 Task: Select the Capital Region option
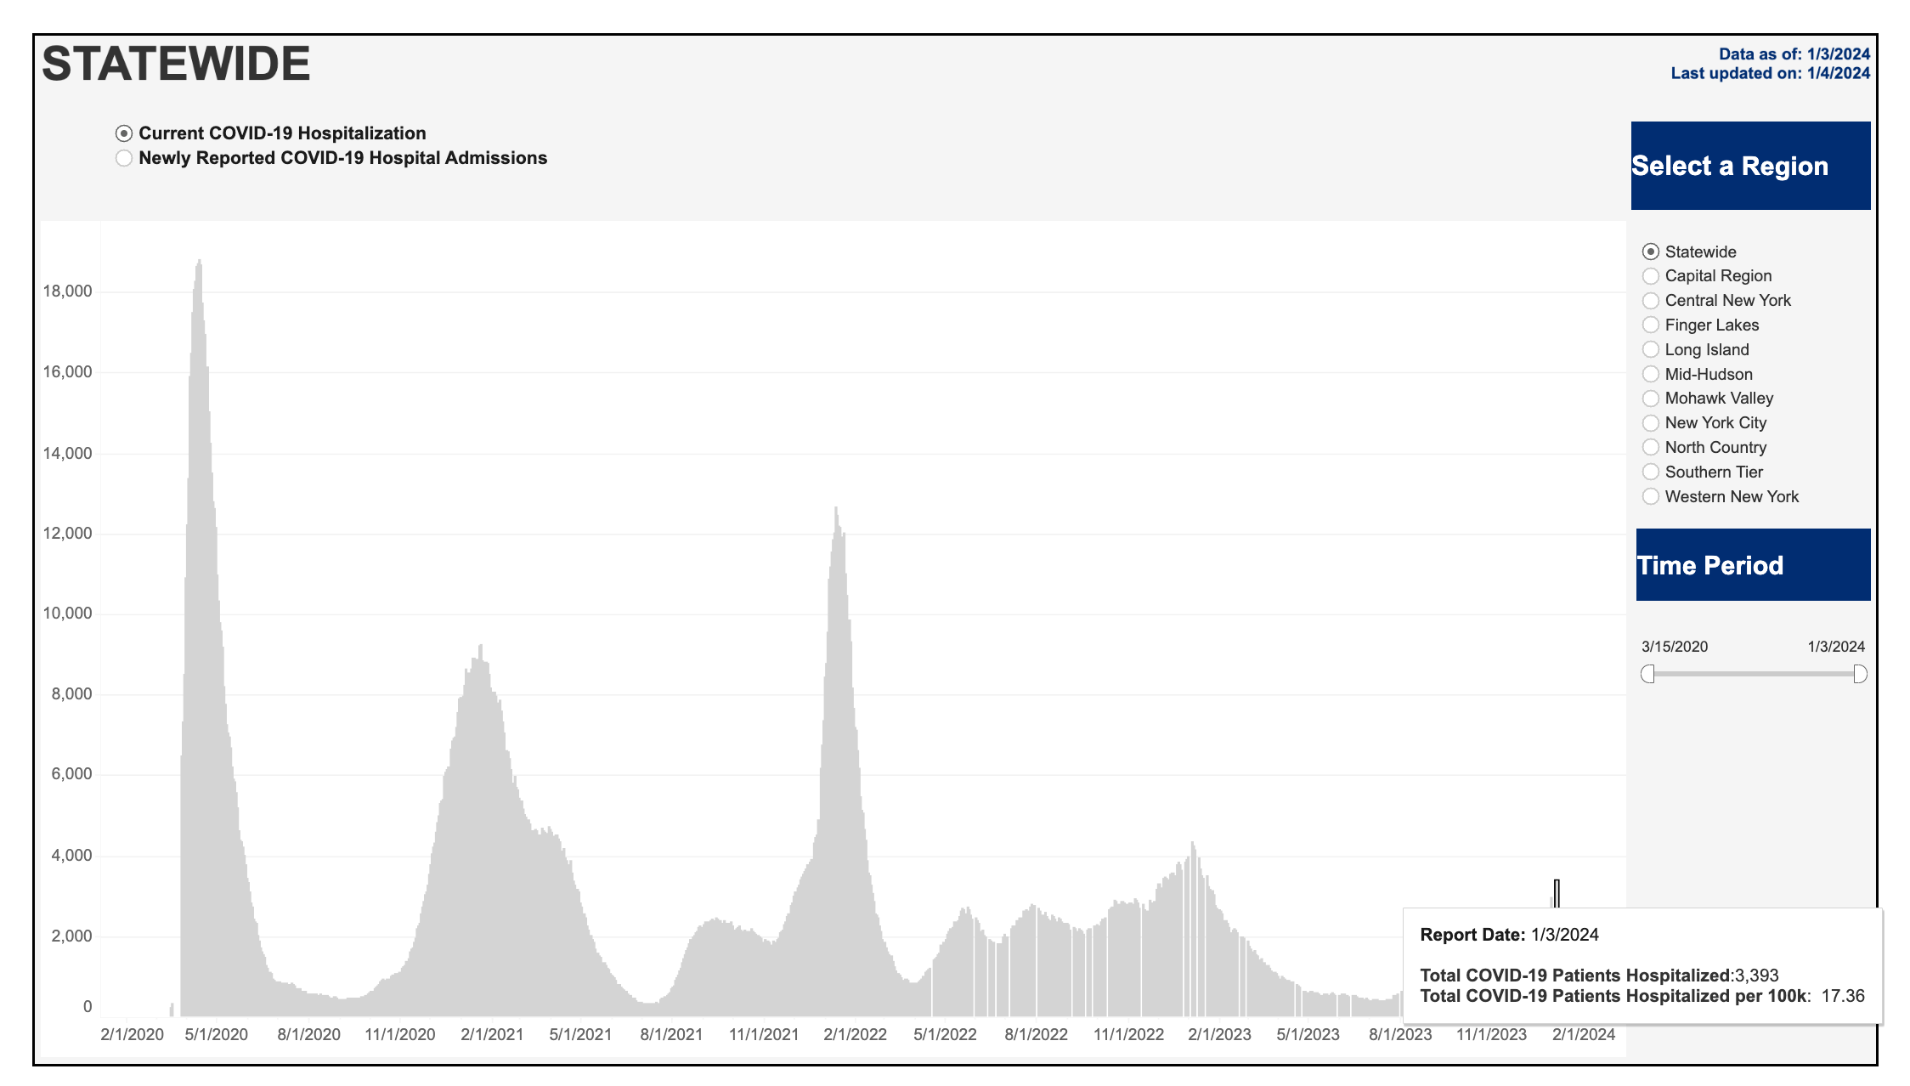(1650, 277)
